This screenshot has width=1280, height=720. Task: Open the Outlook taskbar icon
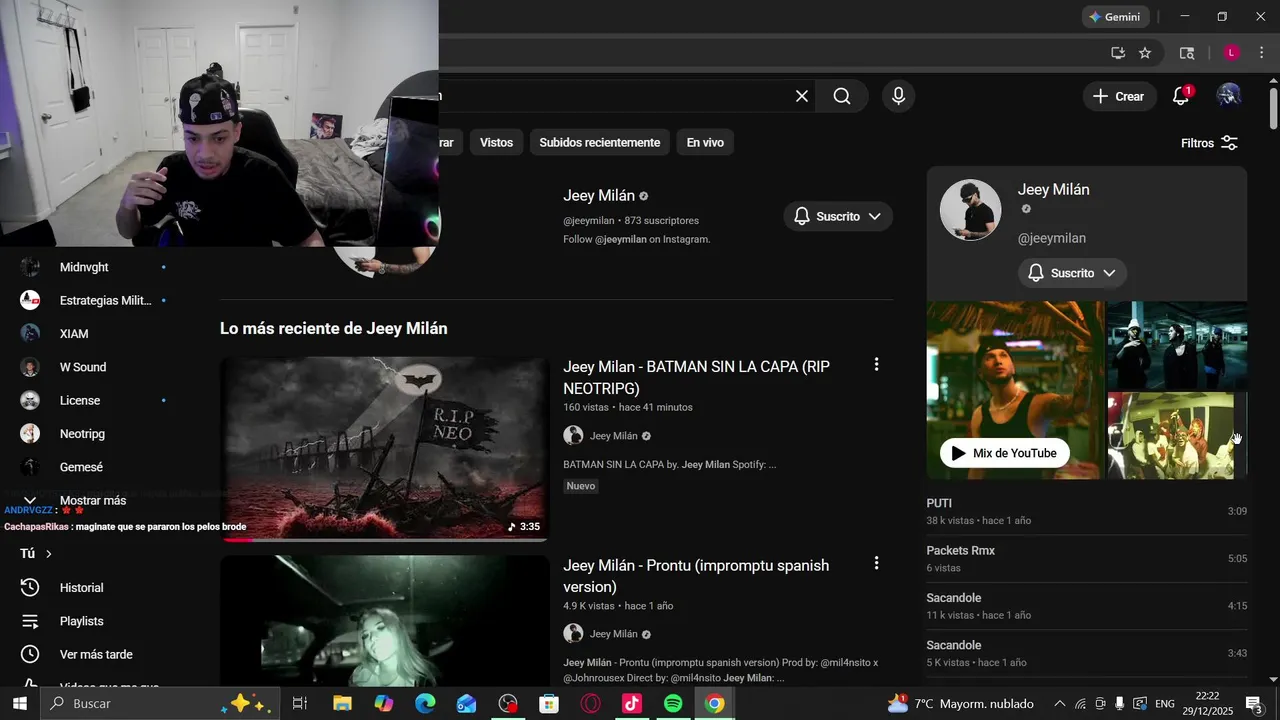pos(466,704)
